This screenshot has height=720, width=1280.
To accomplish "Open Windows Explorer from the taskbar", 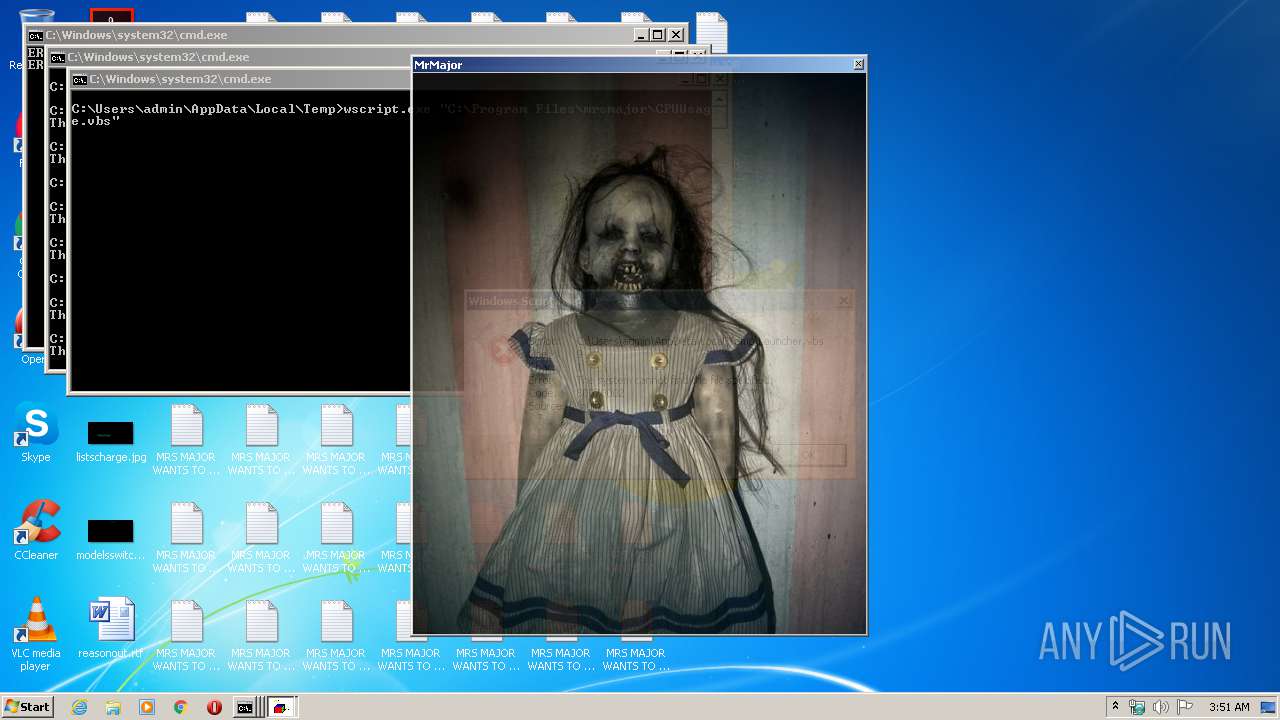I will click(x=113, y=707).
